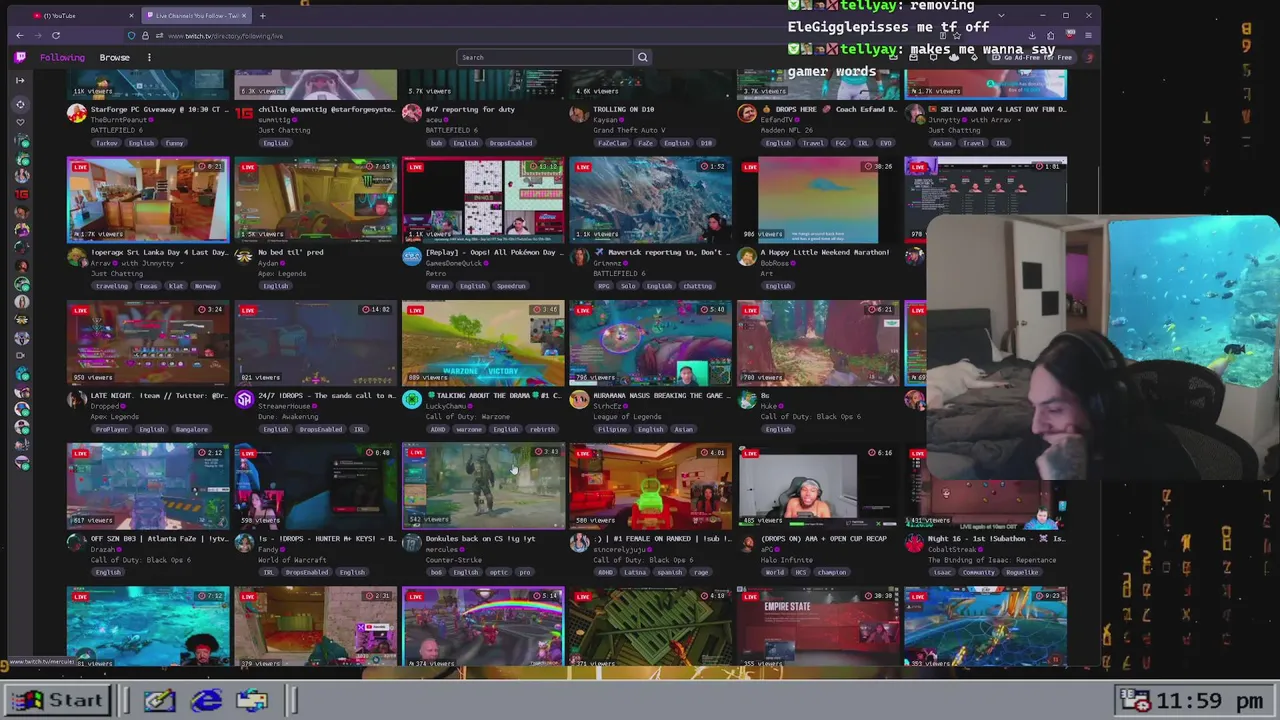This screenshot has width=1280, height=720.
Task: Open Aydan's No bed til' pred thumbnail
Action: tap(315, 199)
